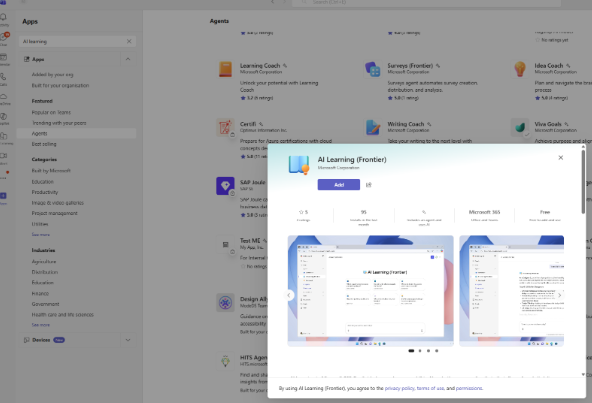The image size is (592, 403).
Task: Click the share icon beside Add button
Action: click(x=368, y=185)
